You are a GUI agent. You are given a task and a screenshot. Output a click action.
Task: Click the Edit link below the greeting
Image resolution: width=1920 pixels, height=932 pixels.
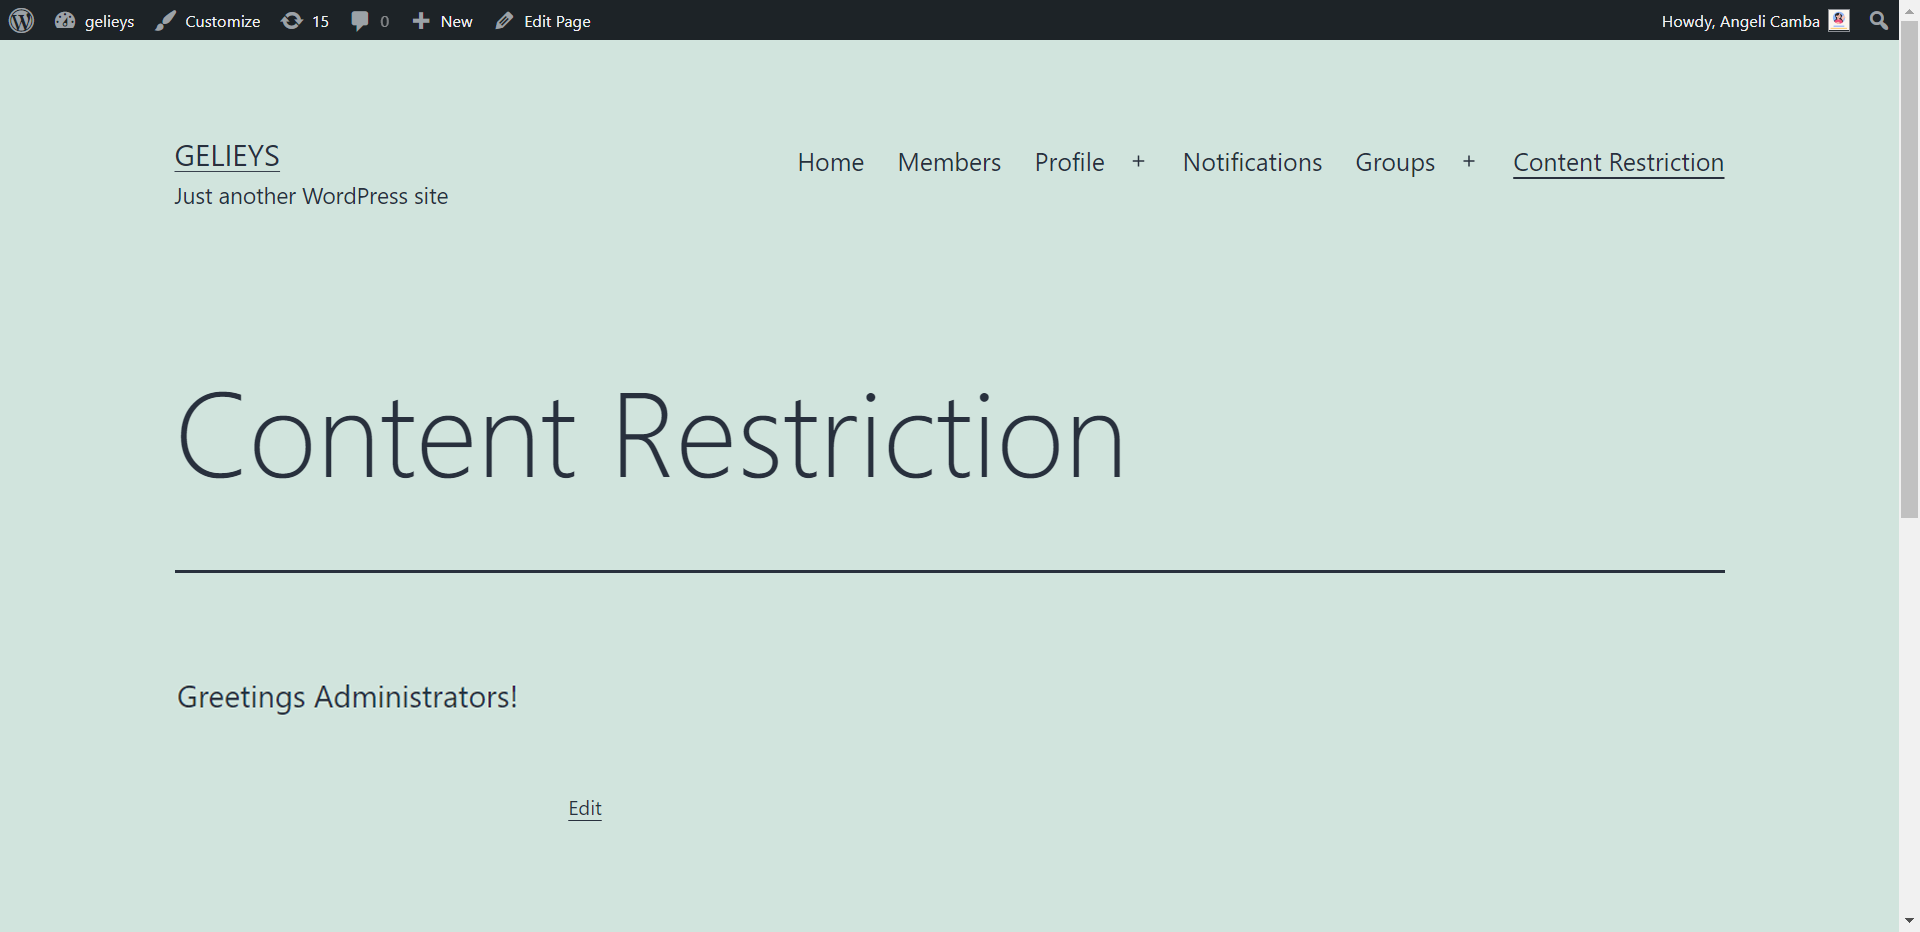coord(585,808)
